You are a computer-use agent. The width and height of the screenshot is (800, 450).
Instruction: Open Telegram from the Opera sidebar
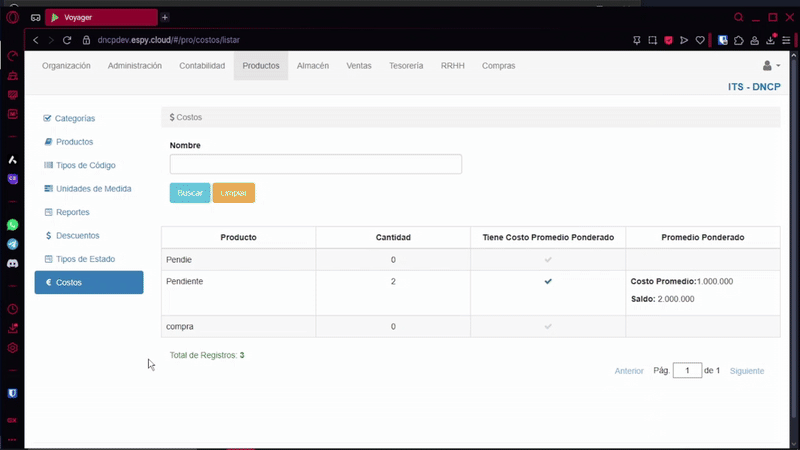(x=13, y=244)
